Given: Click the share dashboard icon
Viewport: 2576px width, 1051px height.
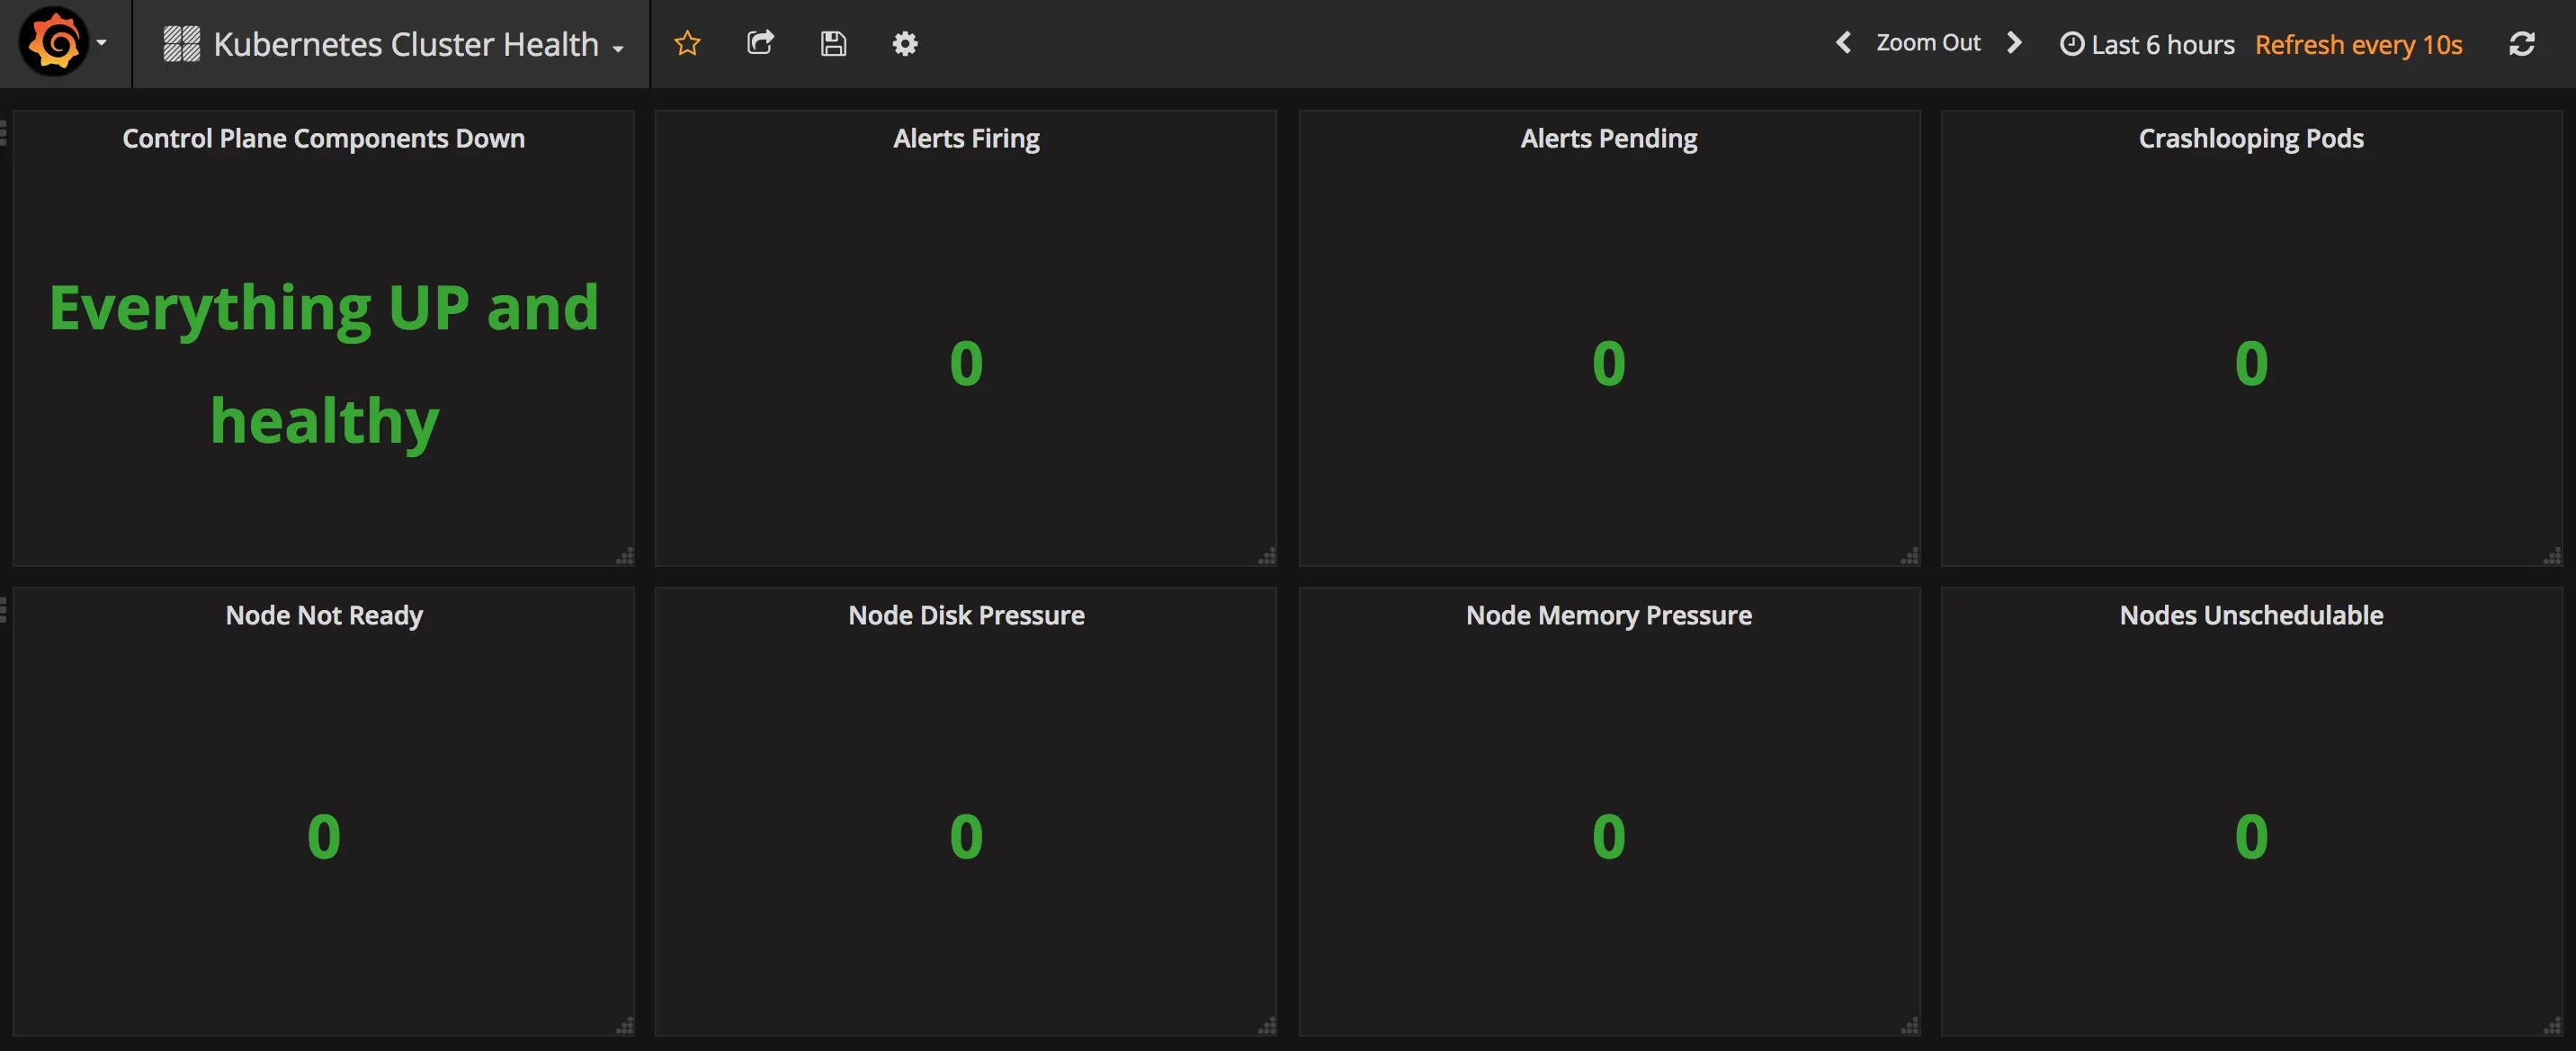Looking at the screenshot, I should (x=760, y=43).
